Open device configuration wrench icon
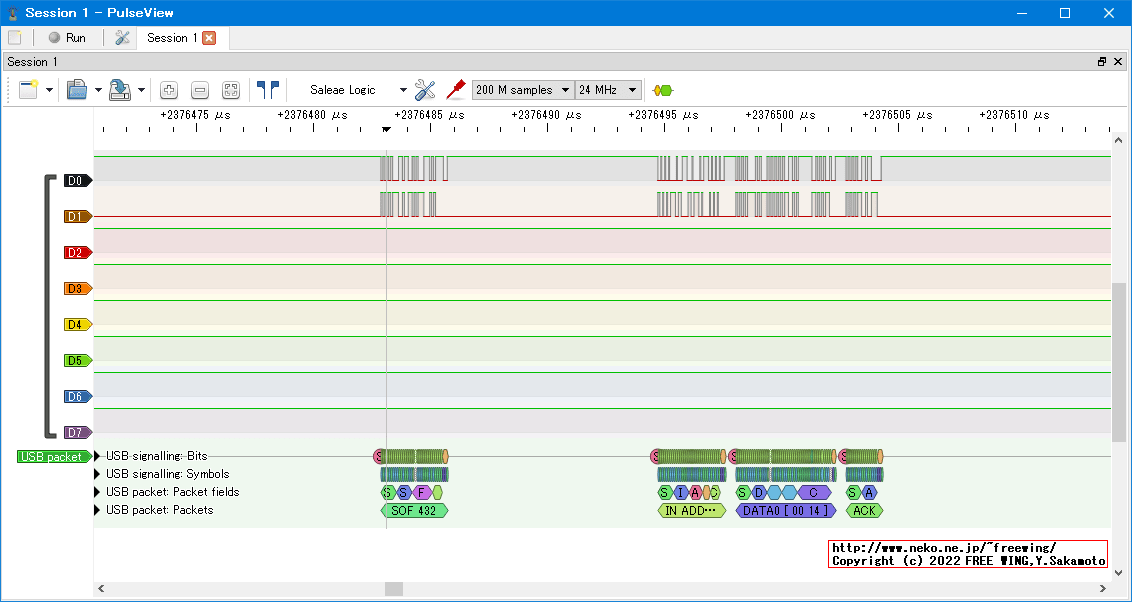The width and height of the screenshot is (1132, 602). (x=425, y=90)
